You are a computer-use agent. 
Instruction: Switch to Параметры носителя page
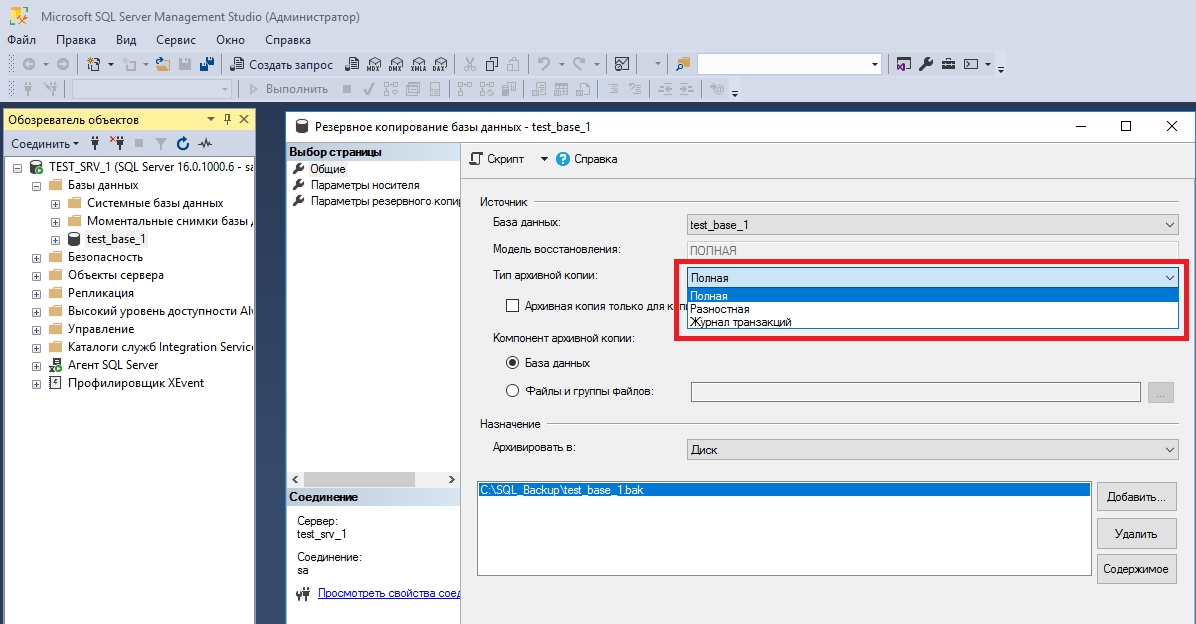tap(364, 185)
